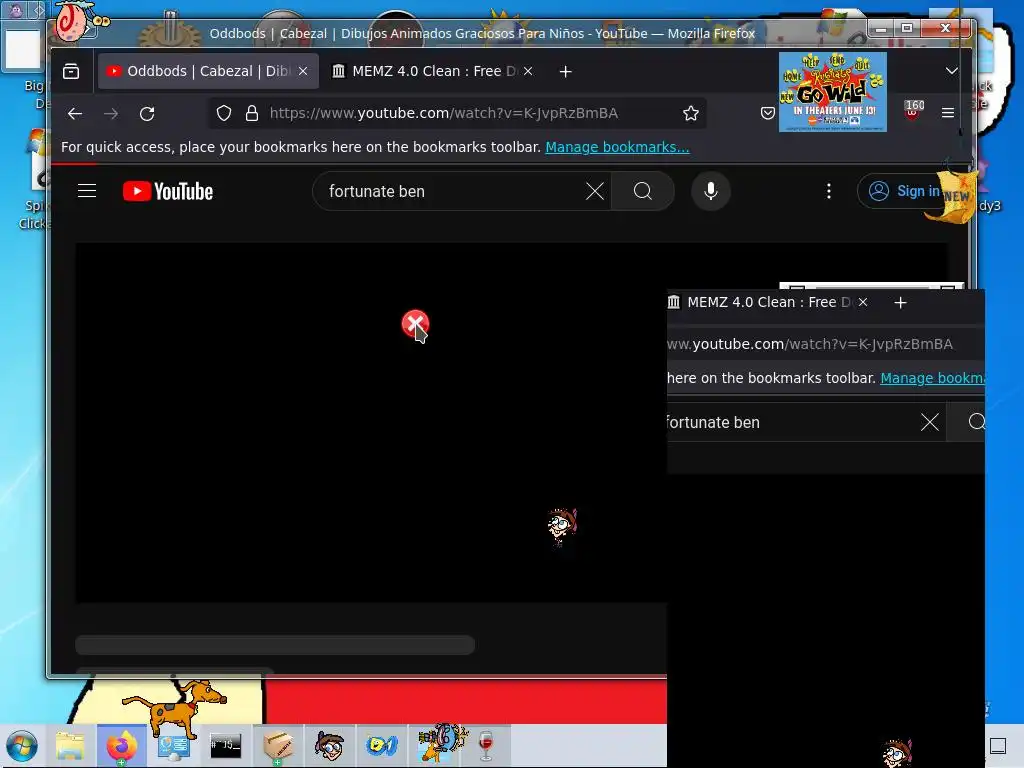This screenshot has width=1024, height=768.
Task: Focus the address bar with the full https://www.youtube.com URL
Action: point(444,114)
